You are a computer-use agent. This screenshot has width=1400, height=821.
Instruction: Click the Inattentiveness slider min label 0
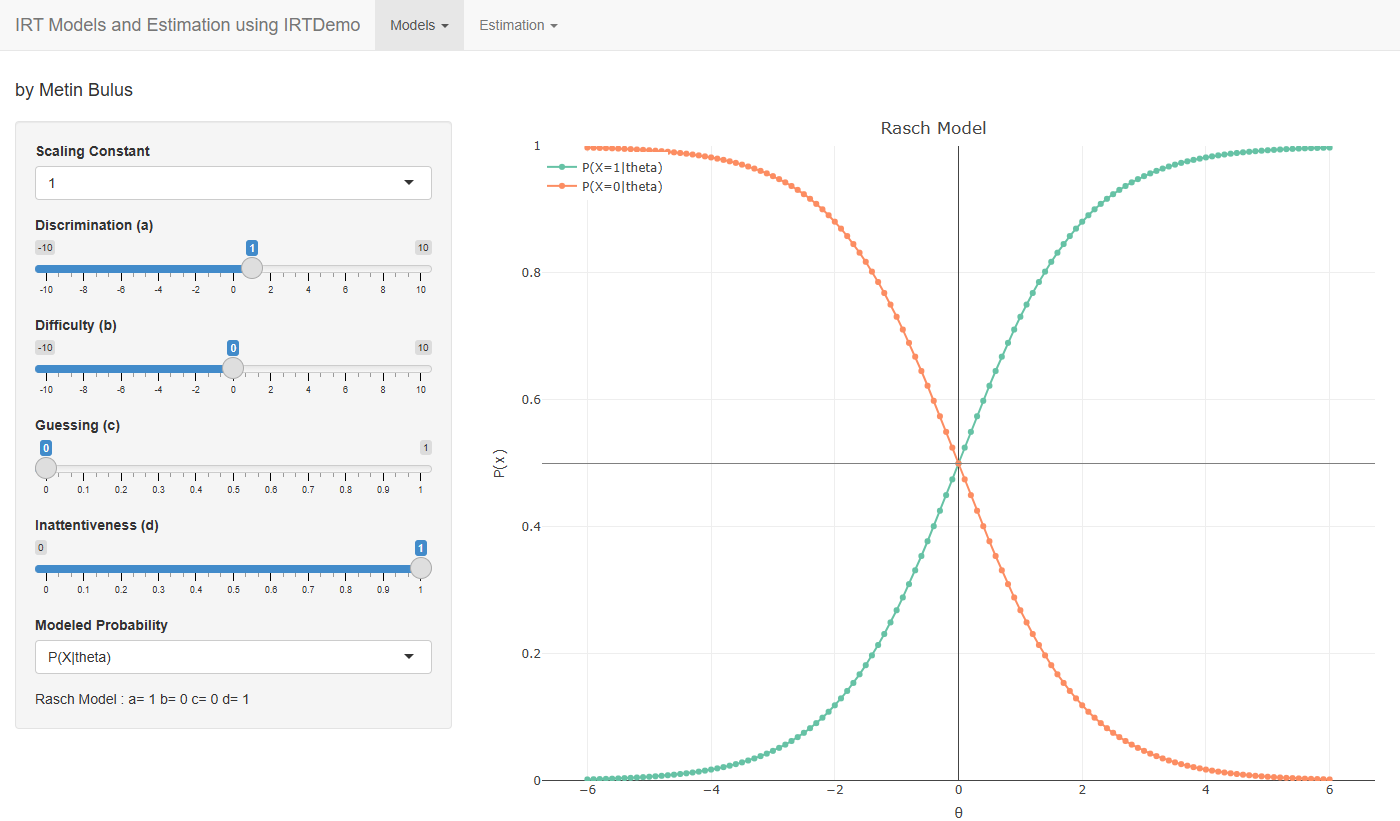click(41, 548)
